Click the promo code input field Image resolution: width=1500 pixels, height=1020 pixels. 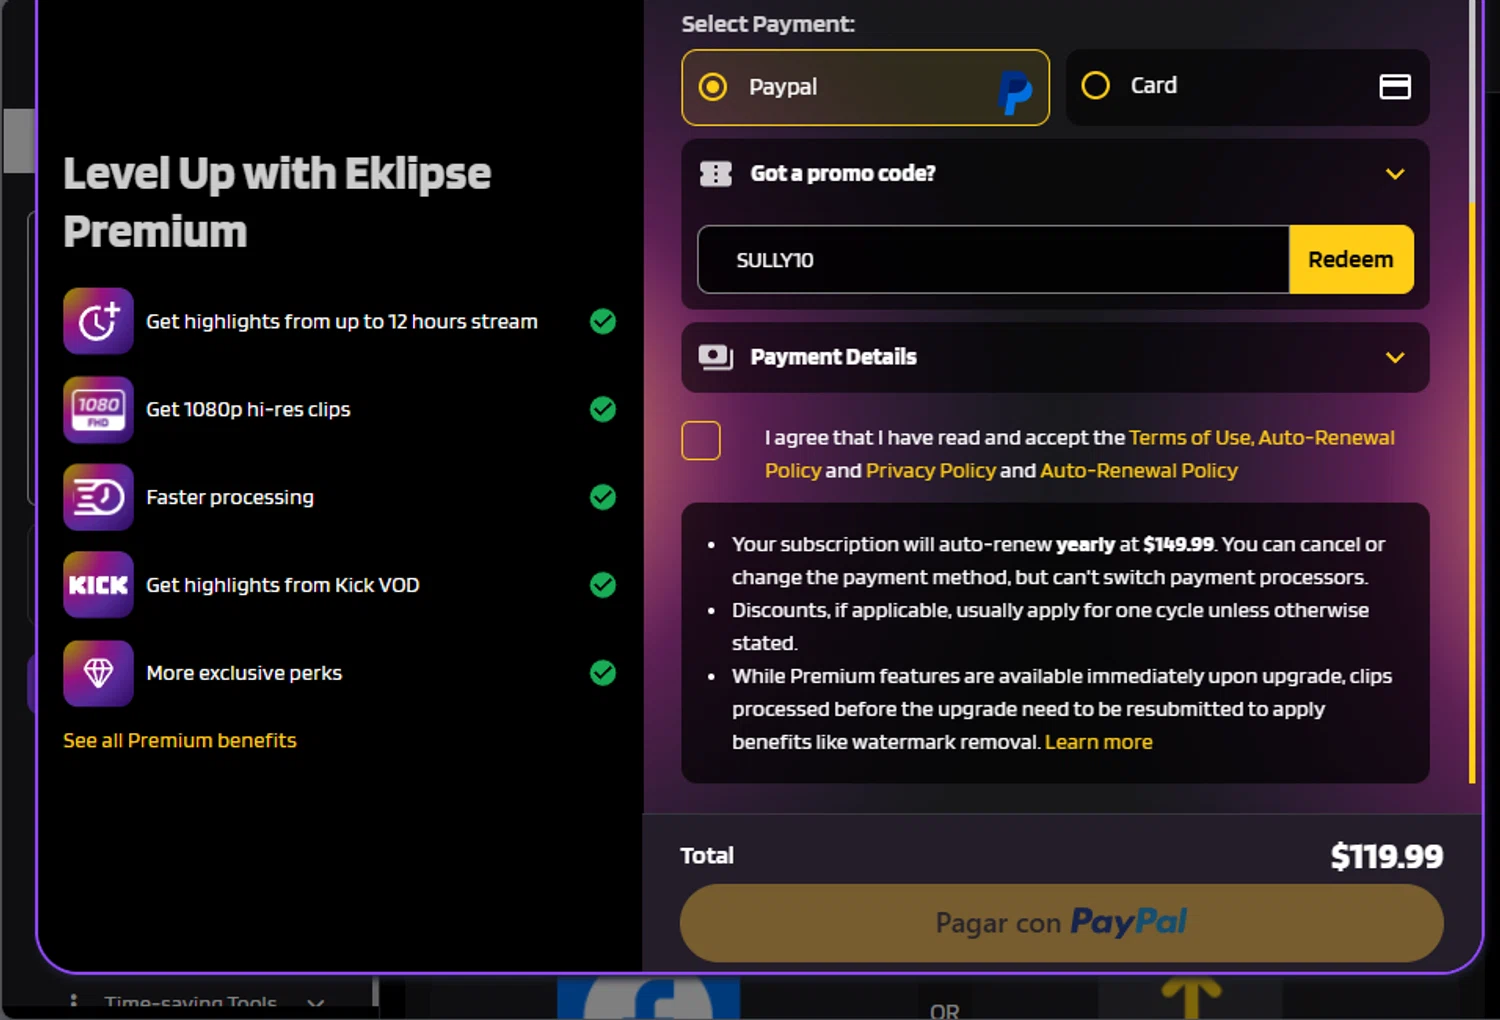[x=993, y=260]
